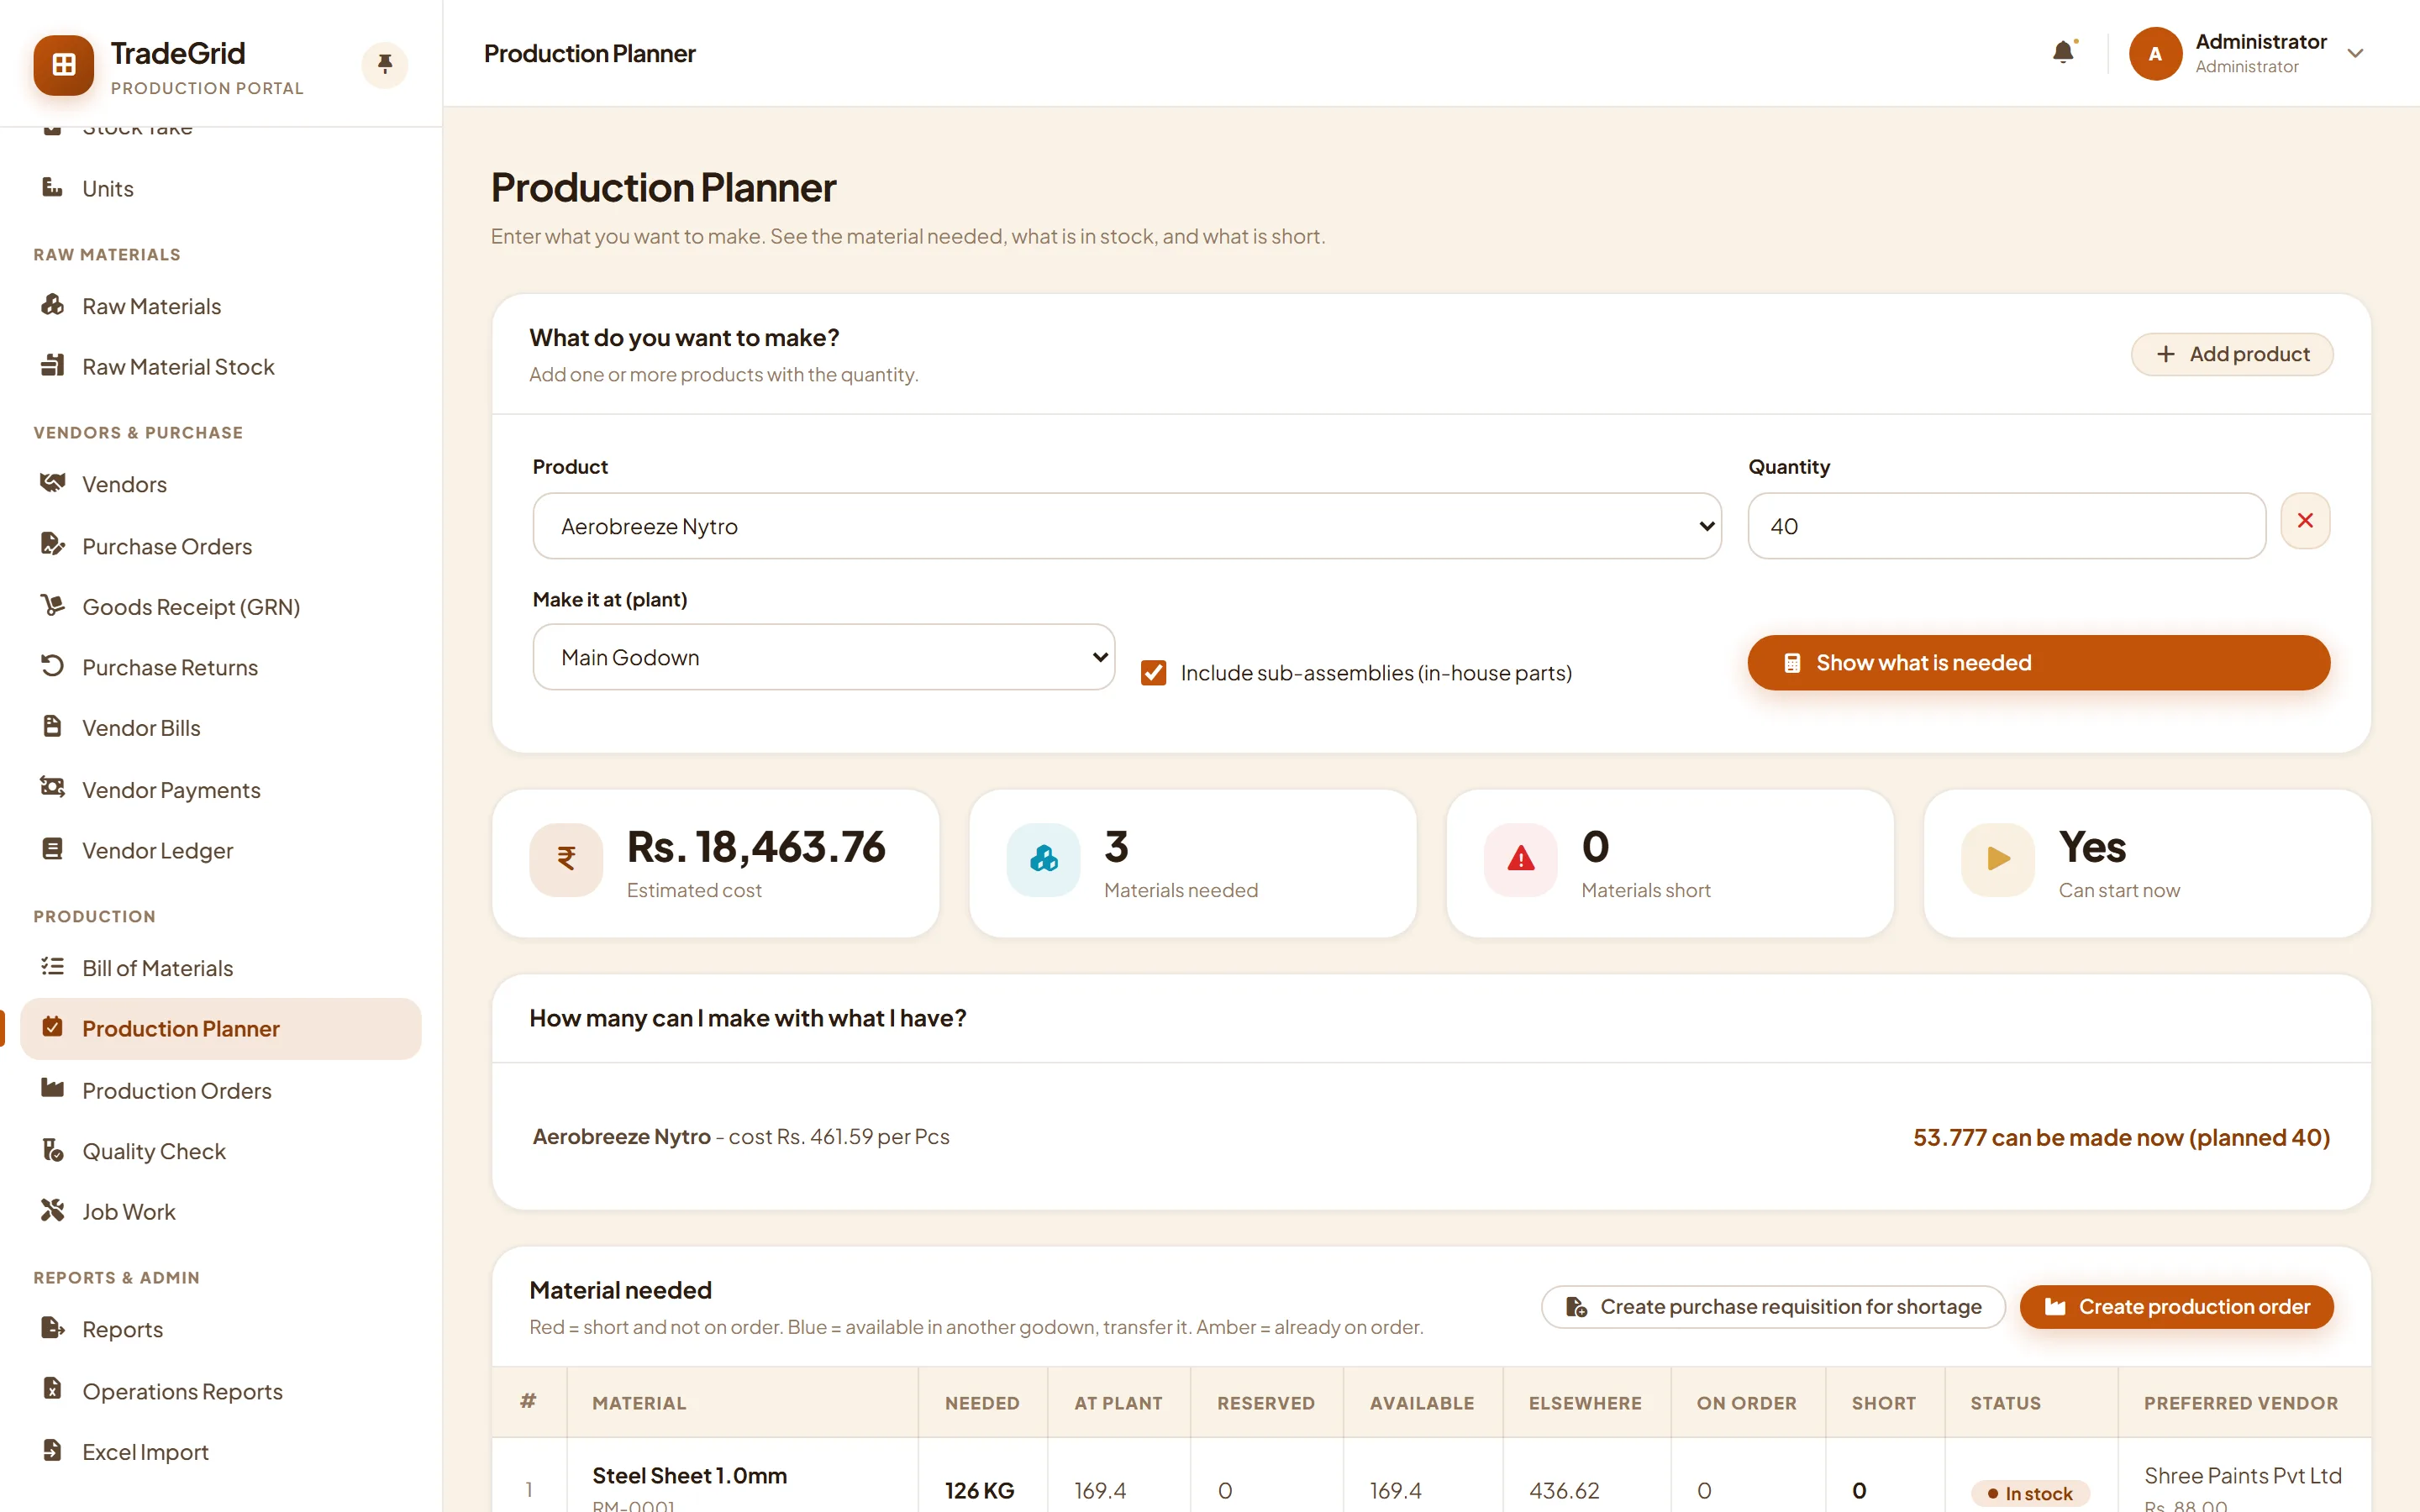Click 126 KG needed value
This screenshot has height=1512, width=2420.
(x=979, y=1490)
